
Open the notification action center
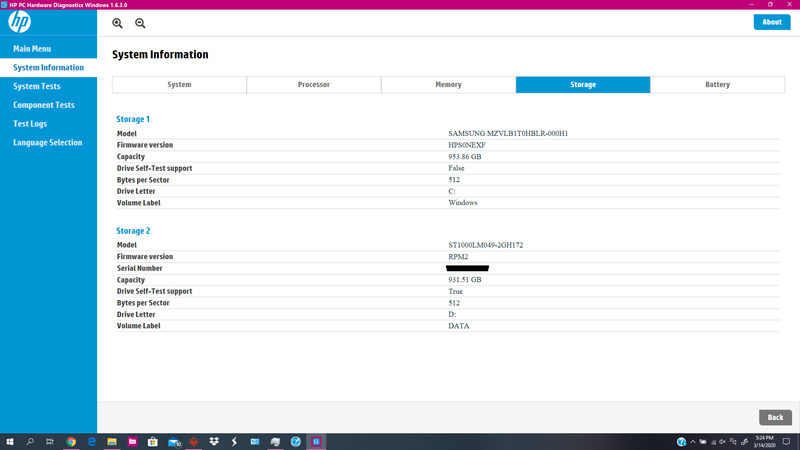787,442
